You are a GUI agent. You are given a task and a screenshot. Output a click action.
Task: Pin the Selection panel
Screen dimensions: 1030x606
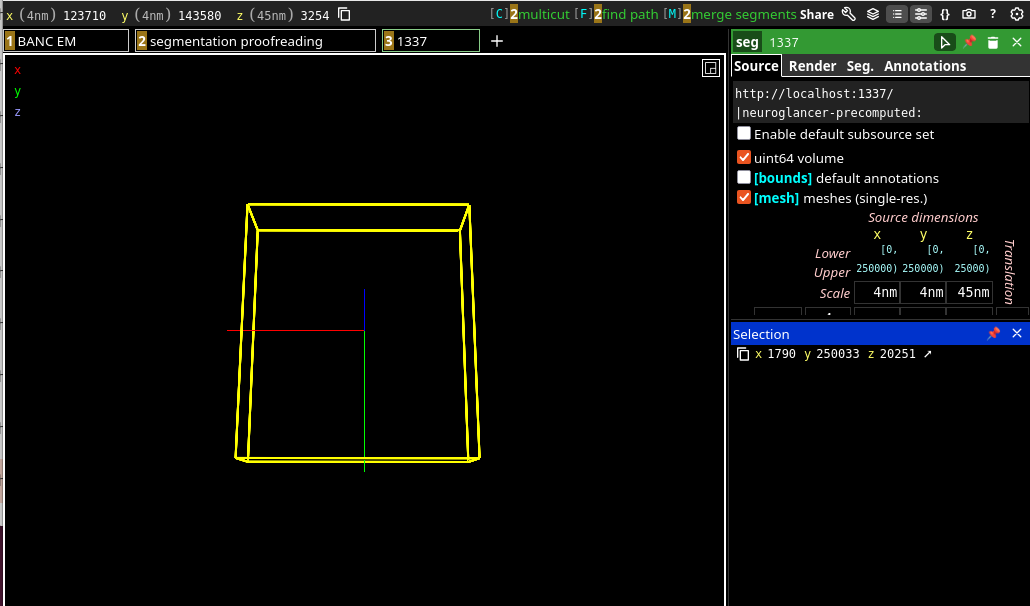(x=993, y=334)
